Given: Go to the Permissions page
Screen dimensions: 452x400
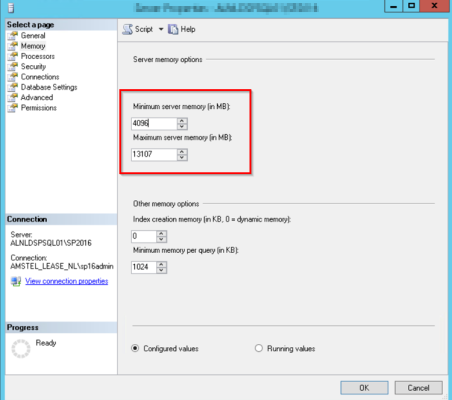Looking at the screenshot, I should pyautogui.click(x=39, y=108).
